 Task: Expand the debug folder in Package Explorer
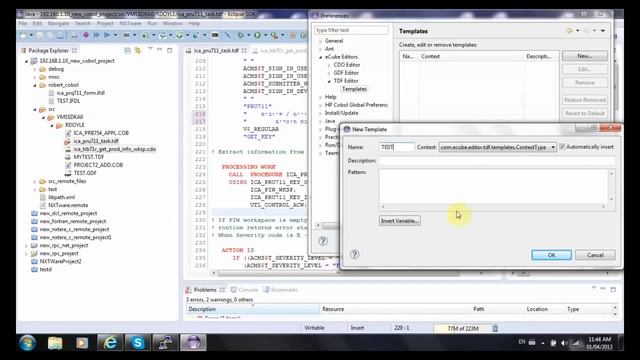(x=35, y=69)
